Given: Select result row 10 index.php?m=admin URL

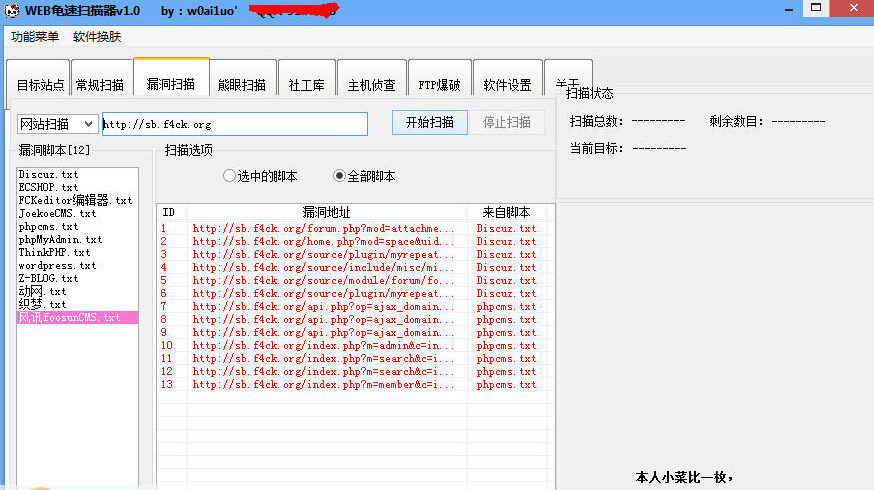Looking at the screenshot, I should pyautogui.click(x=323, y=345).
